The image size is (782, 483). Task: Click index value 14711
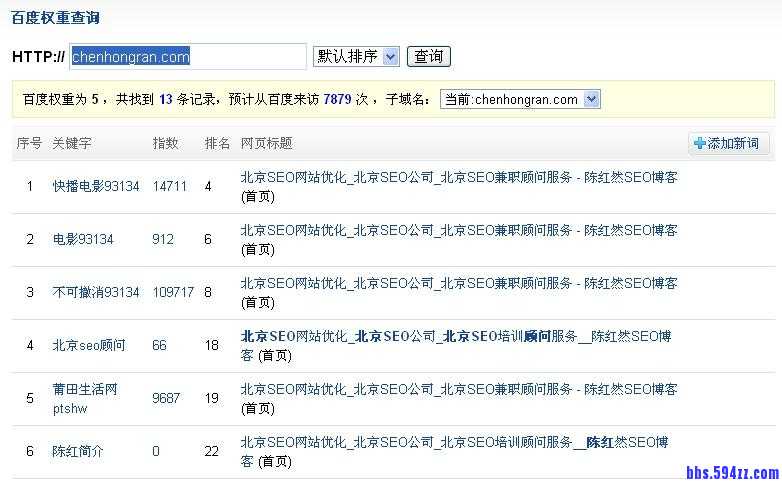click(x=170, y=186)
